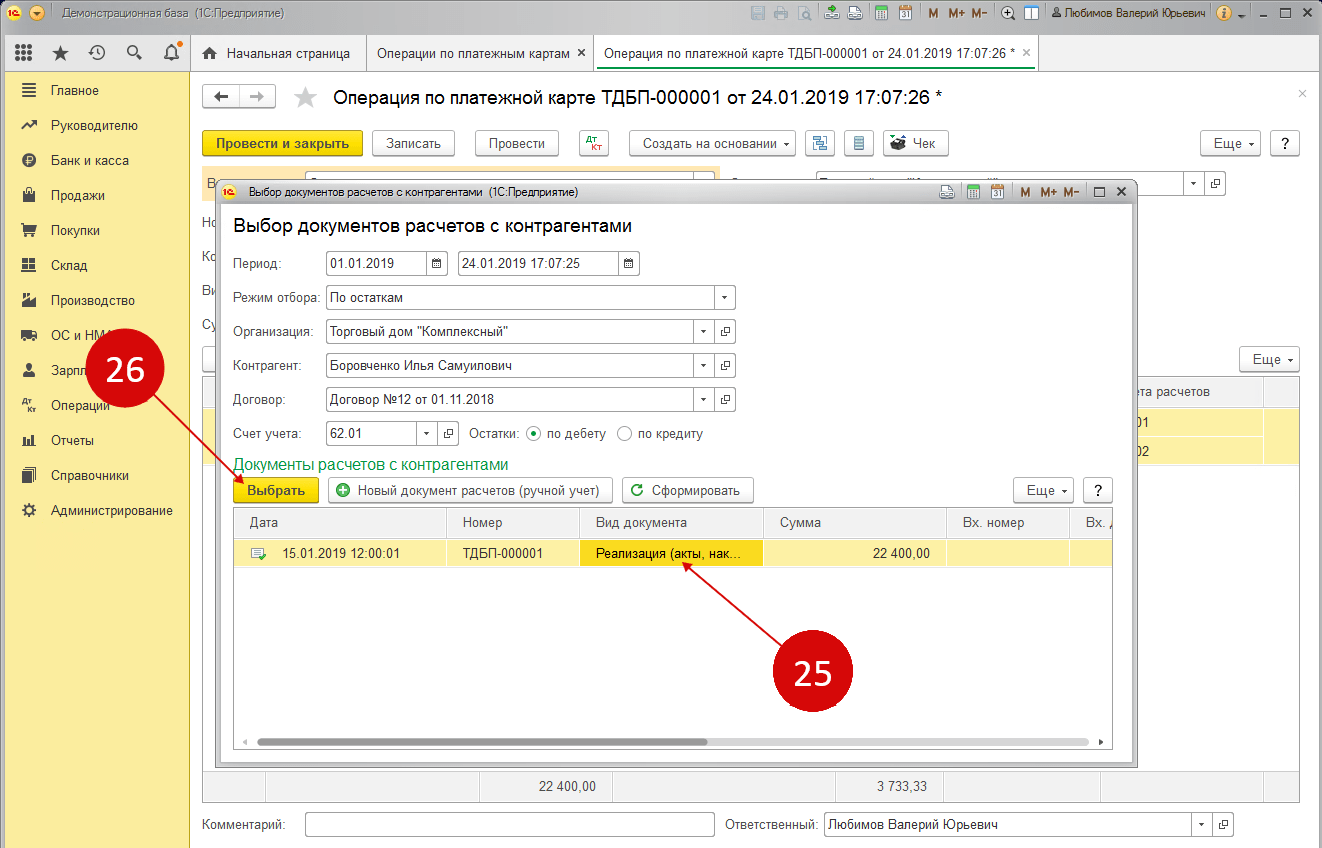
Task: Open the sections grid menu icon
Action: coord(23,53)
